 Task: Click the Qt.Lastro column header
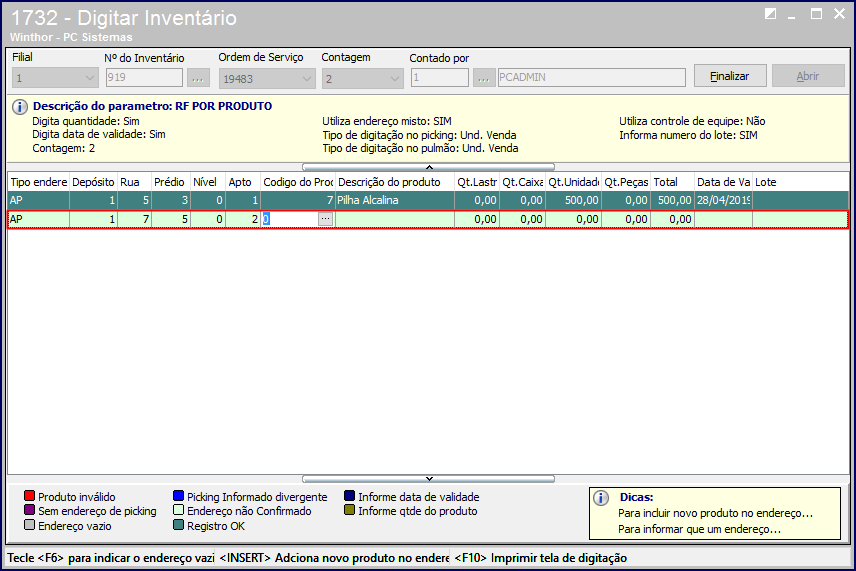477,182
